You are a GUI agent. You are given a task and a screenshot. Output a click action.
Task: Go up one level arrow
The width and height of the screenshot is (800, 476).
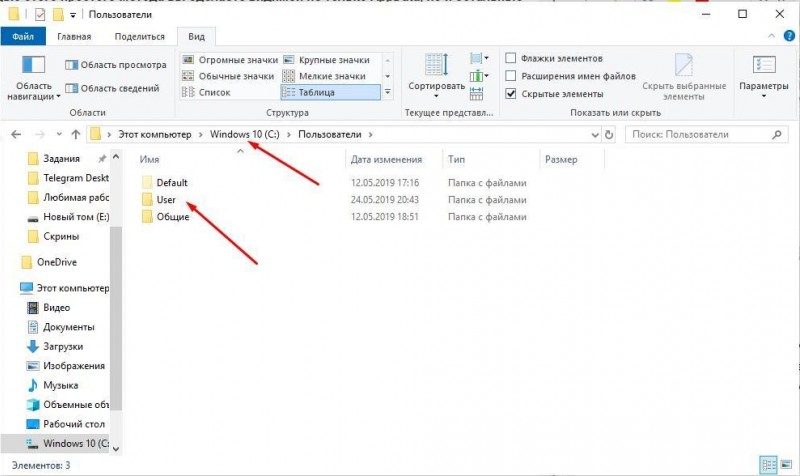point(76,134)
